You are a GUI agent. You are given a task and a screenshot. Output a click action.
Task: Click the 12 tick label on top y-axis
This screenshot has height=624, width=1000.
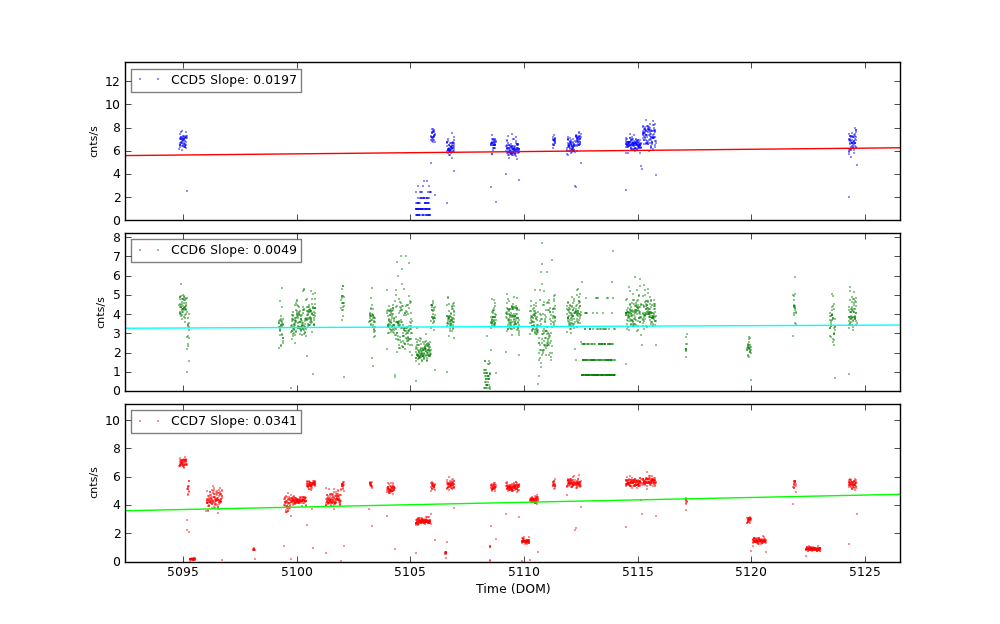tap(112, 81)
